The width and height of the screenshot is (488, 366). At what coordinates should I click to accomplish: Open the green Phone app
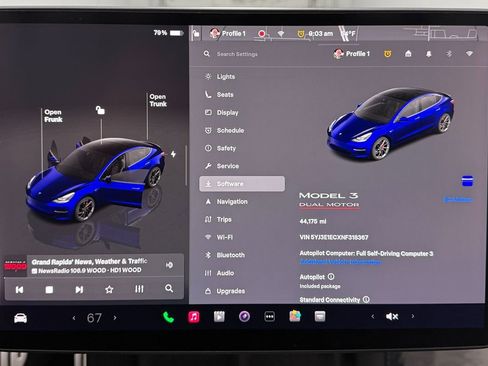click(x=168, y=317)
